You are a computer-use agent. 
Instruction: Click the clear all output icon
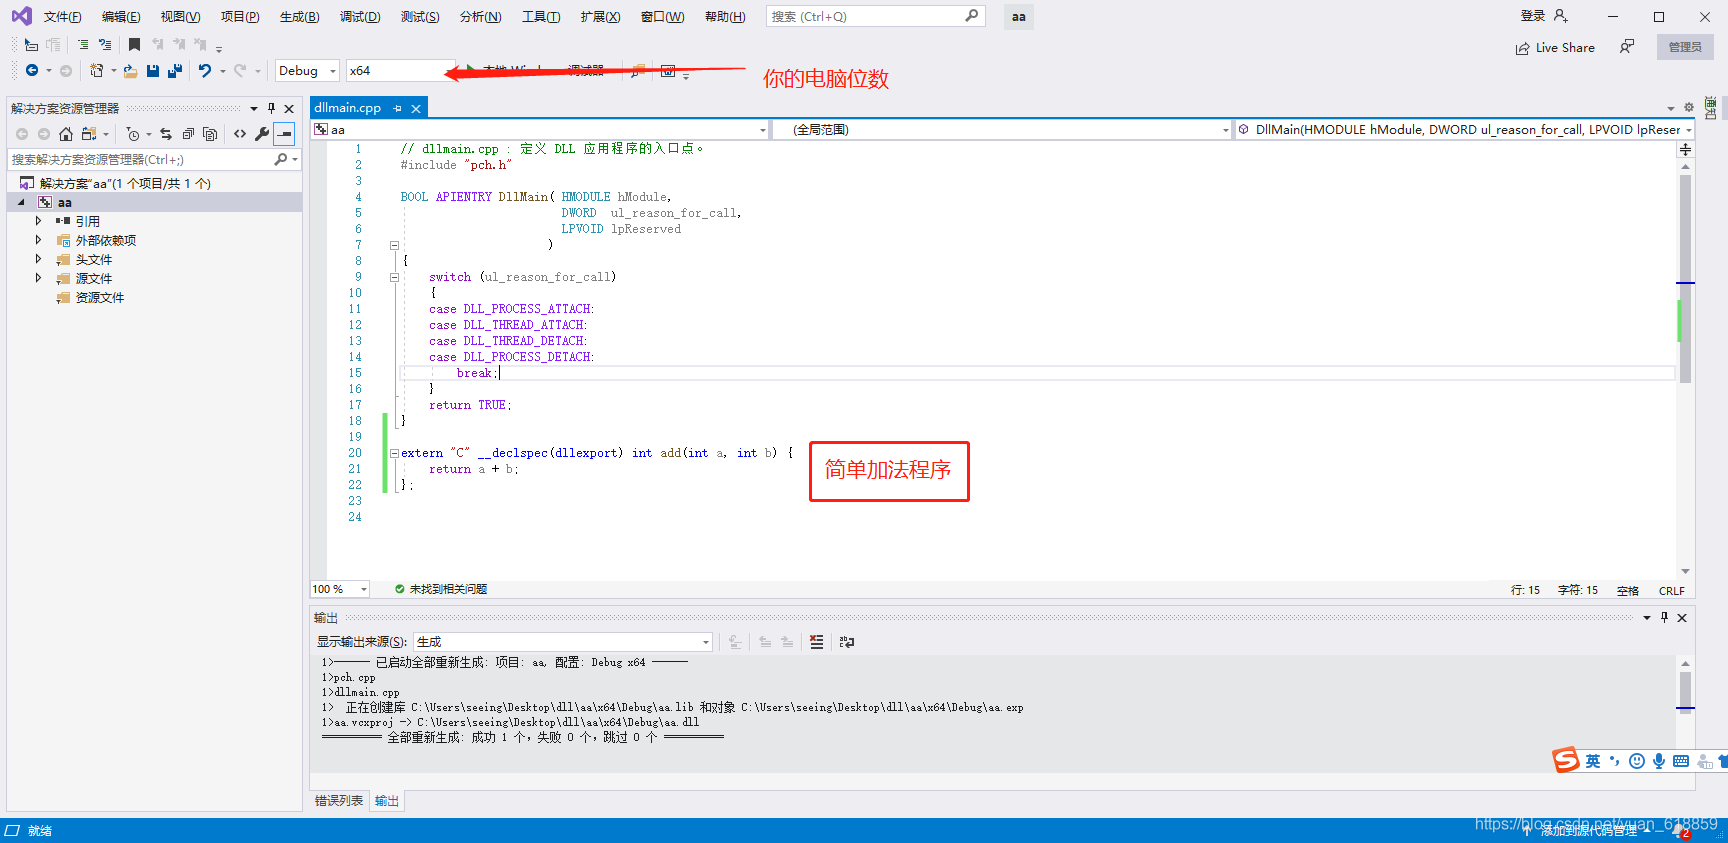pos(817,642)
